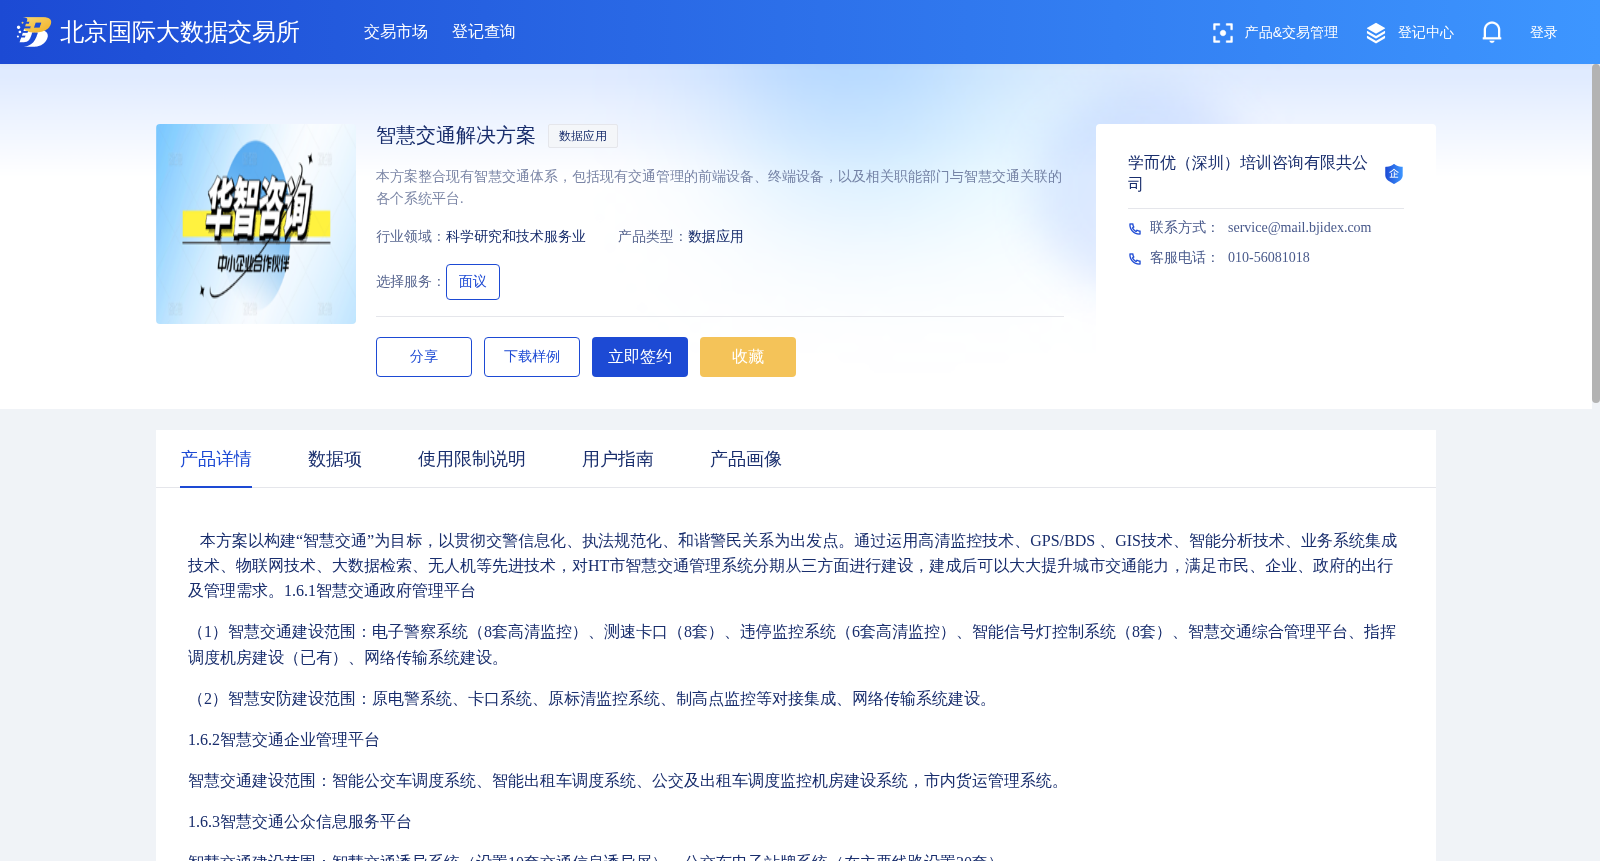Click the 下载样例 button
Viewport: 1600px width, 861px height.
[532, 357]
